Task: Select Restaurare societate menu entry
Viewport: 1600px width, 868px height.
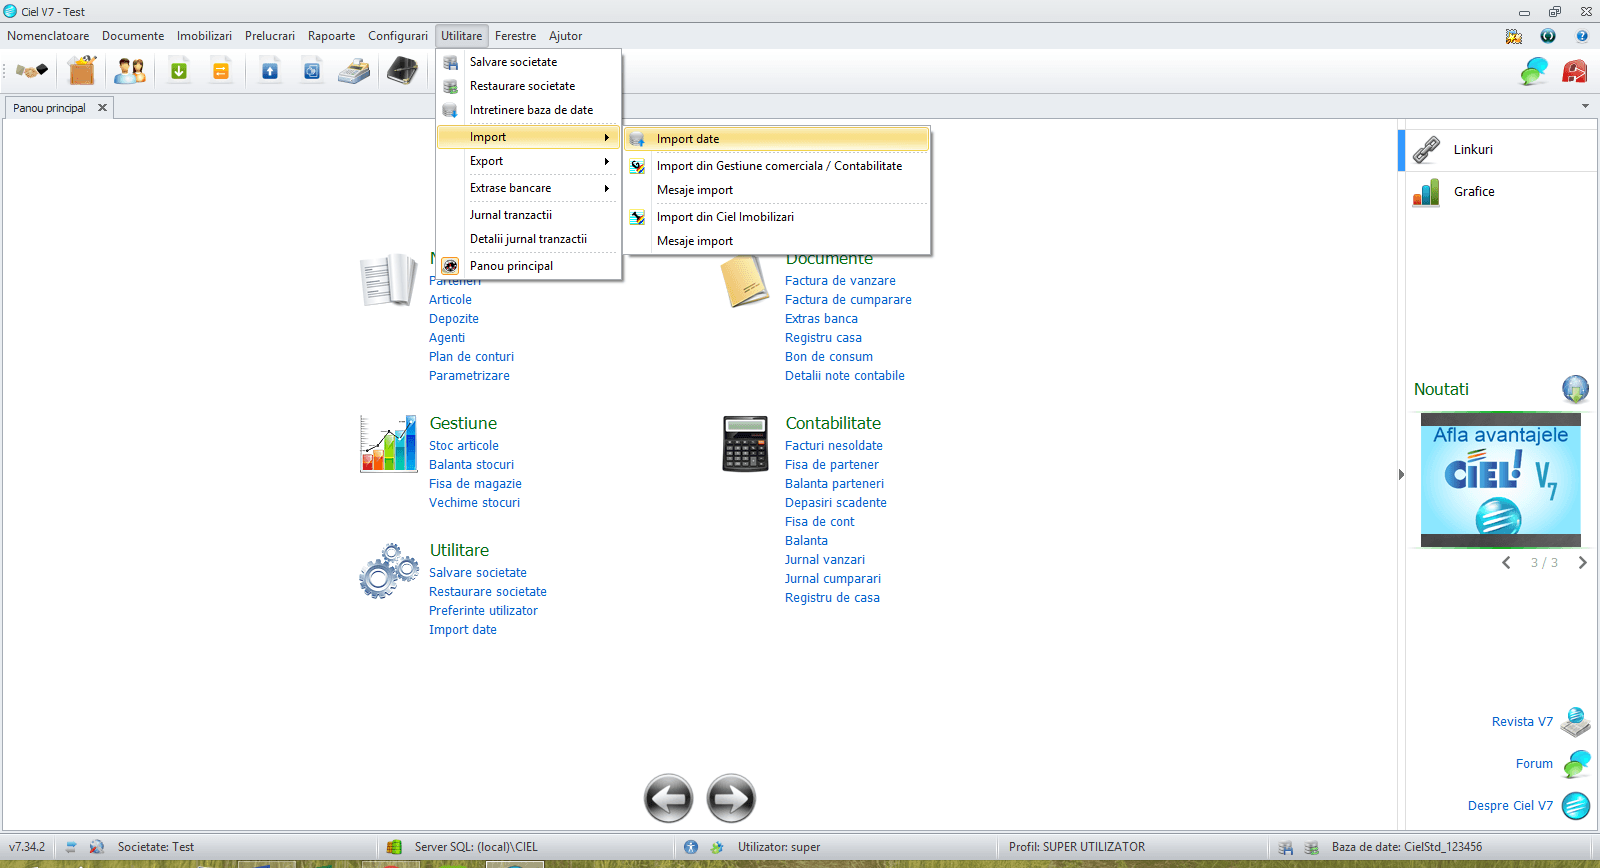Action: (528, 86)
